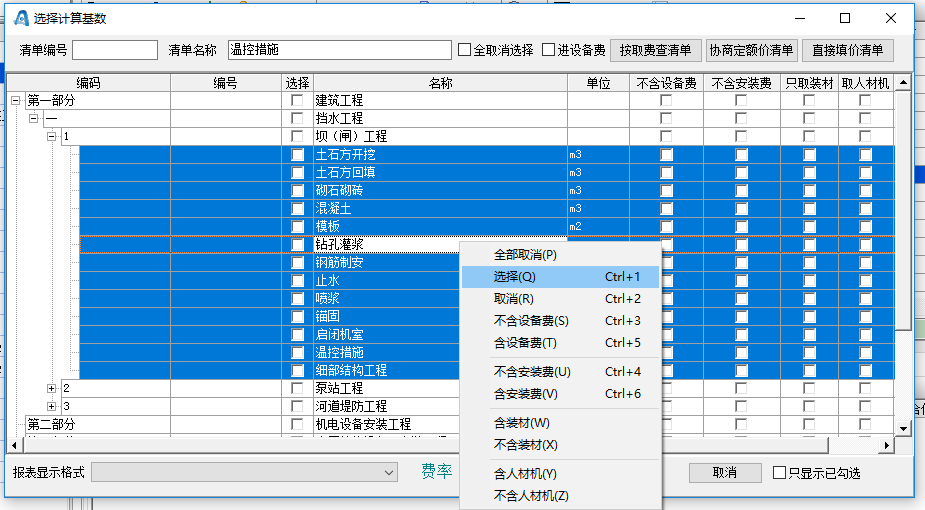This screenshot has height=510, width=925.
Task: Click the 清单编号 input field
Action: pos(115,50)
